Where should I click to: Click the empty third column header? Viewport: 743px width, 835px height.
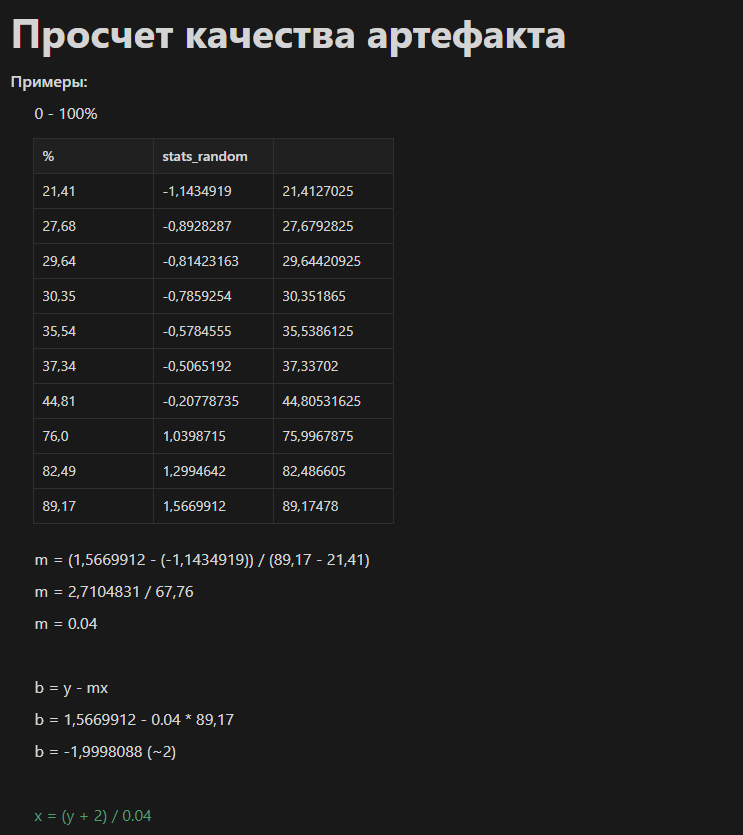(333, 156)
